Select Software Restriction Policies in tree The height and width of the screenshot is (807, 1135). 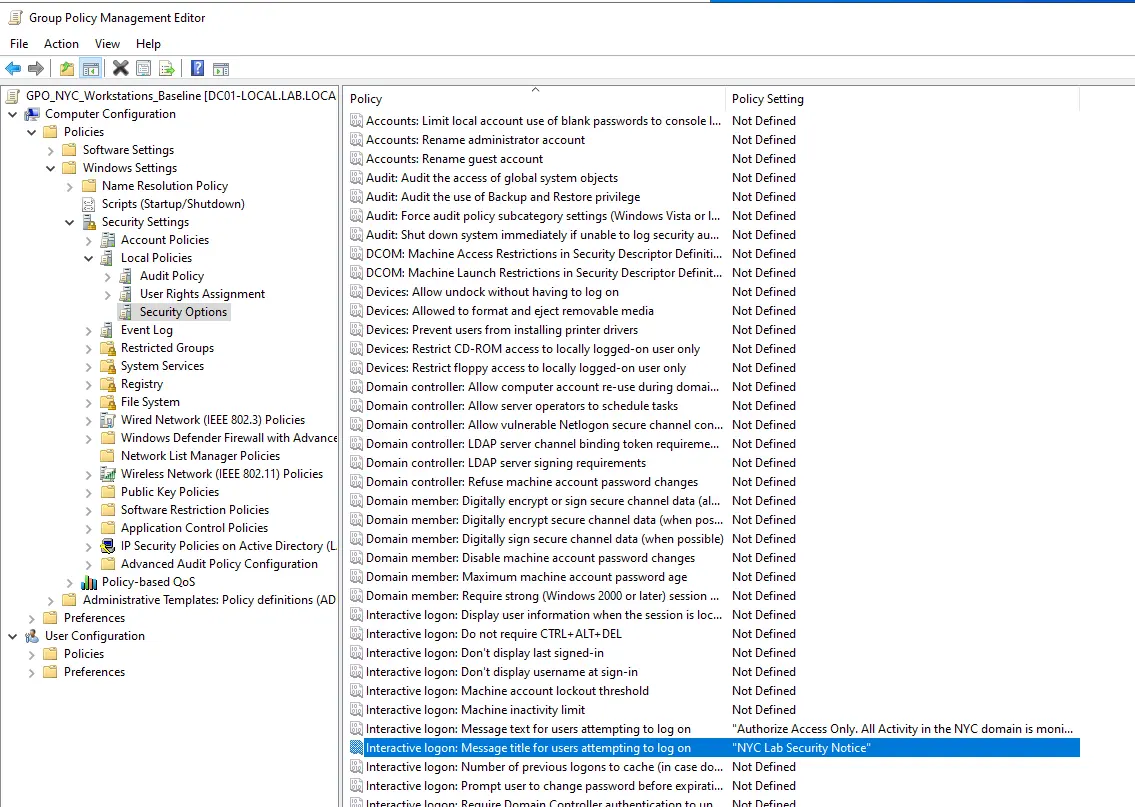[x=195, y=510]
